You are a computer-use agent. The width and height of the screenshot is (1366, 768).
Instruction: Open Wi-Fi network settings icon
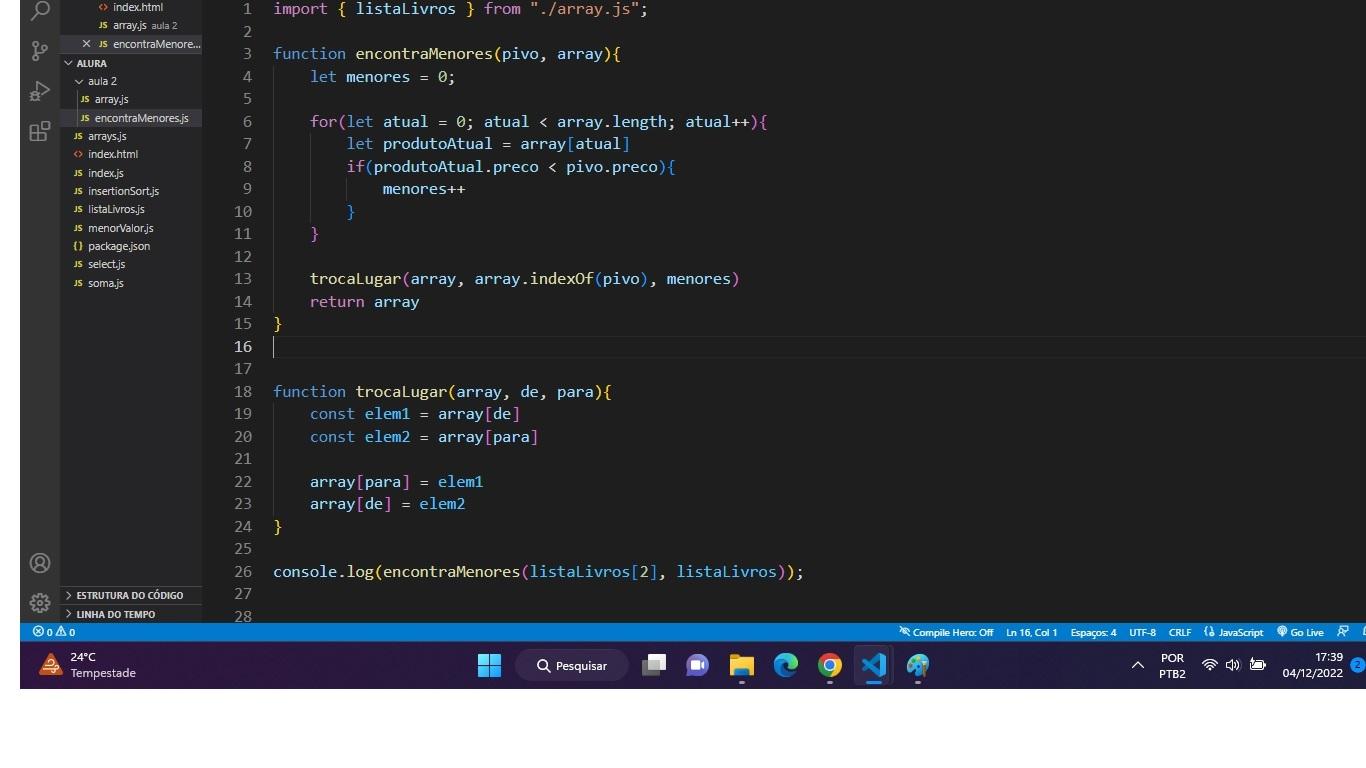(x=1210, y=665)
